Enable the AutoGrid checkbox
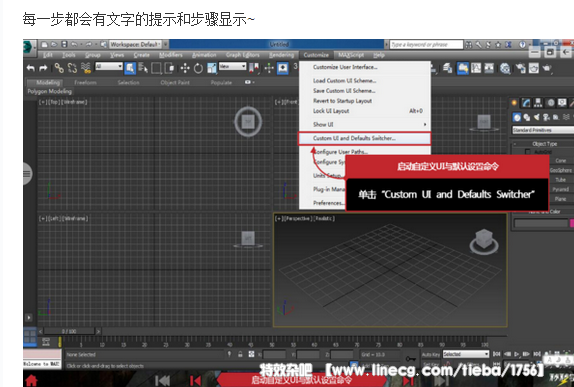 click(528, 152)
